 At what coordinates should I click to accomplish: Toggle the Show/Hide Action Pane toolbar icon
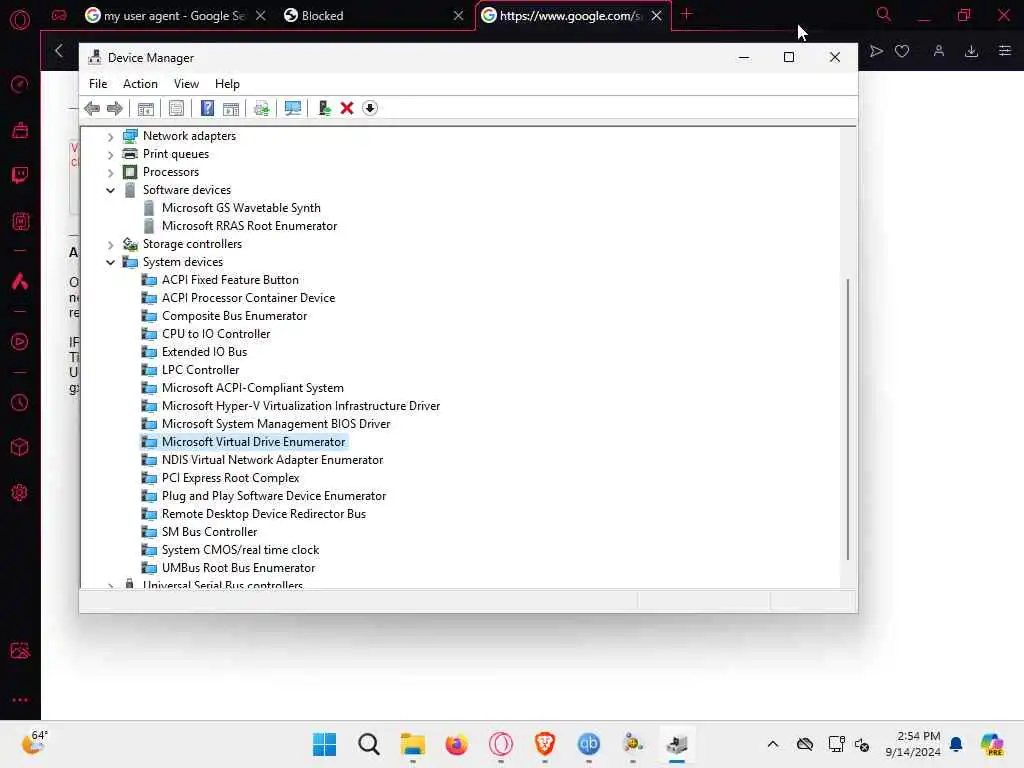click(231, 108)
